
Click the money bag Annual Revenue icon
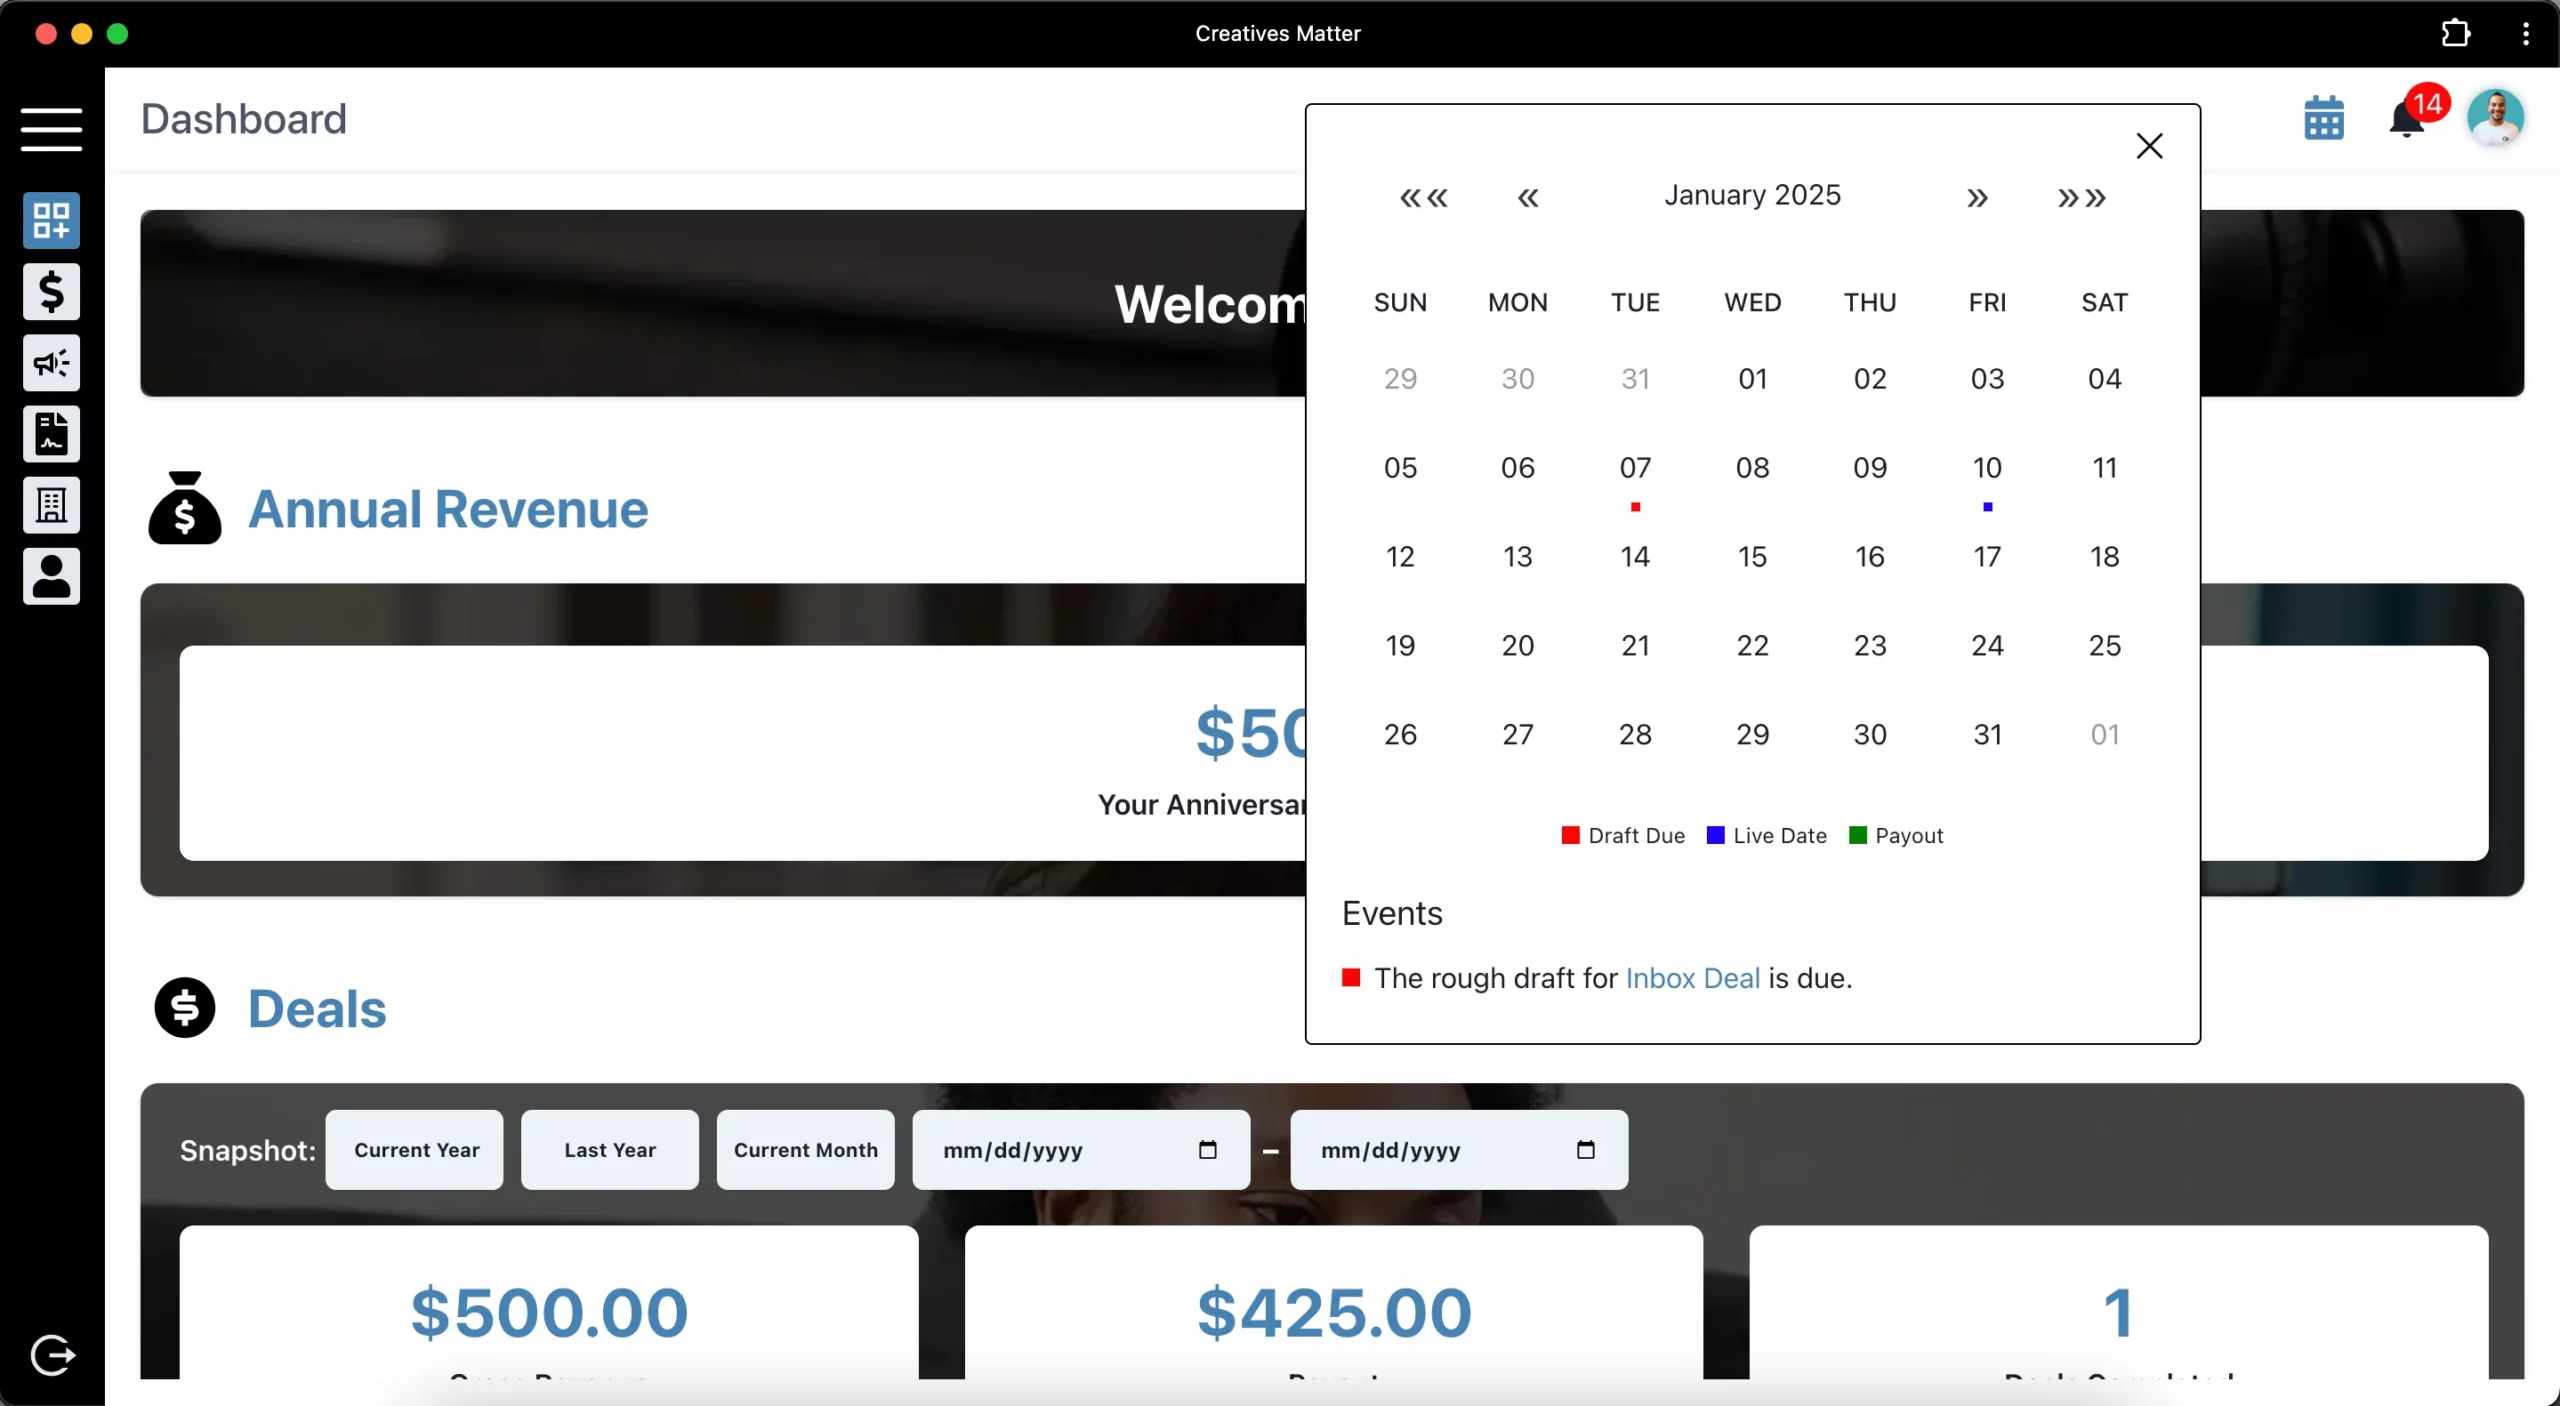click(185, 507)
